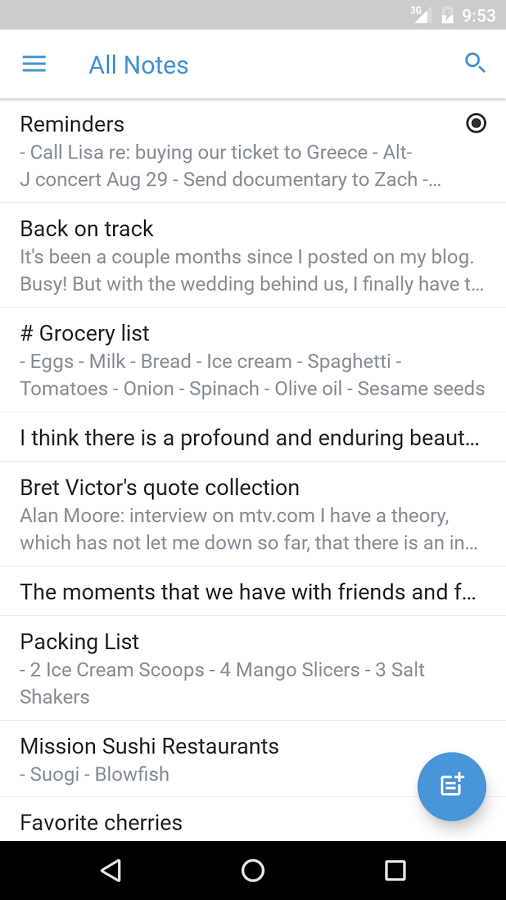Viewport: 506px width, 900px height.
Task: Tap the 9:53 clock in status bar
Action: [x=478, y=15]
